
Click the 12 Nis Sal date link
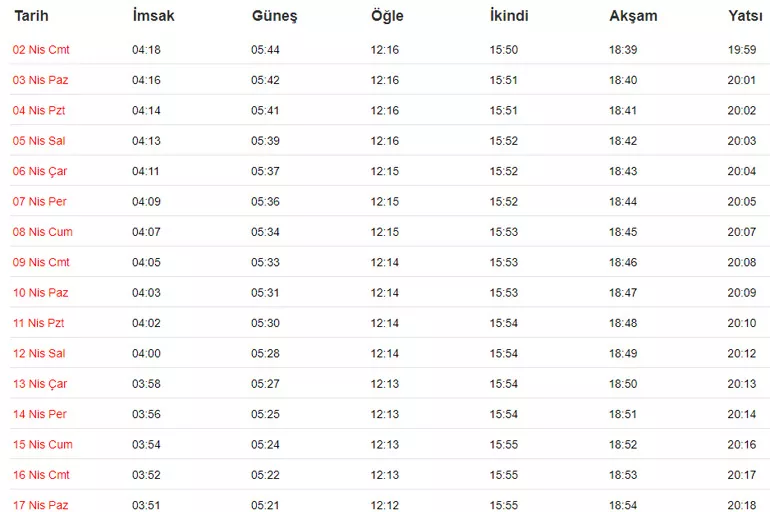[39, 354]
